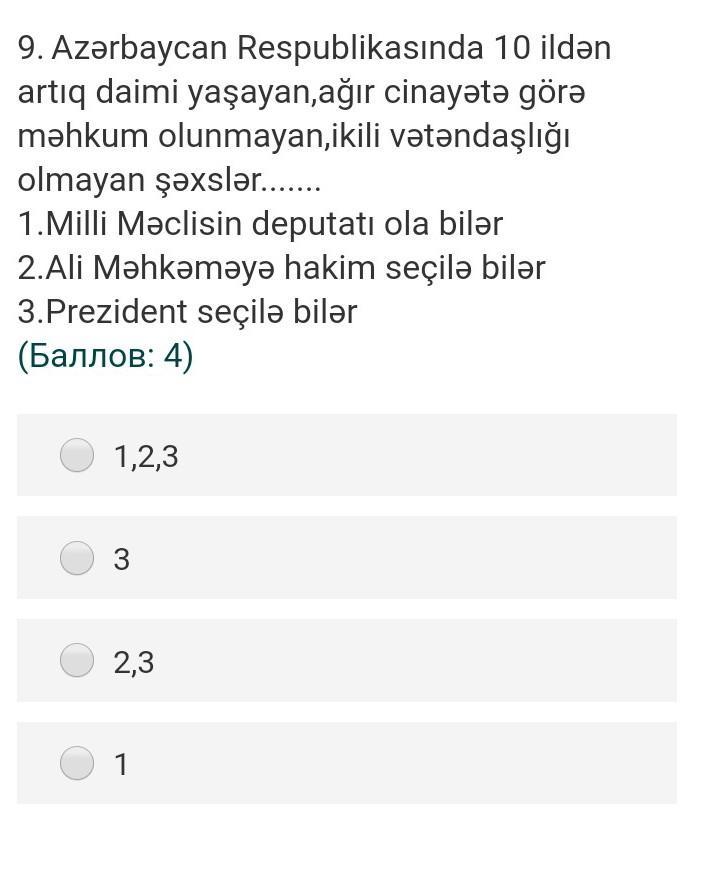The width and height of the screenshot is (707, 892).
Task: Click the "3" answer label text
Action: click(122, 559)
